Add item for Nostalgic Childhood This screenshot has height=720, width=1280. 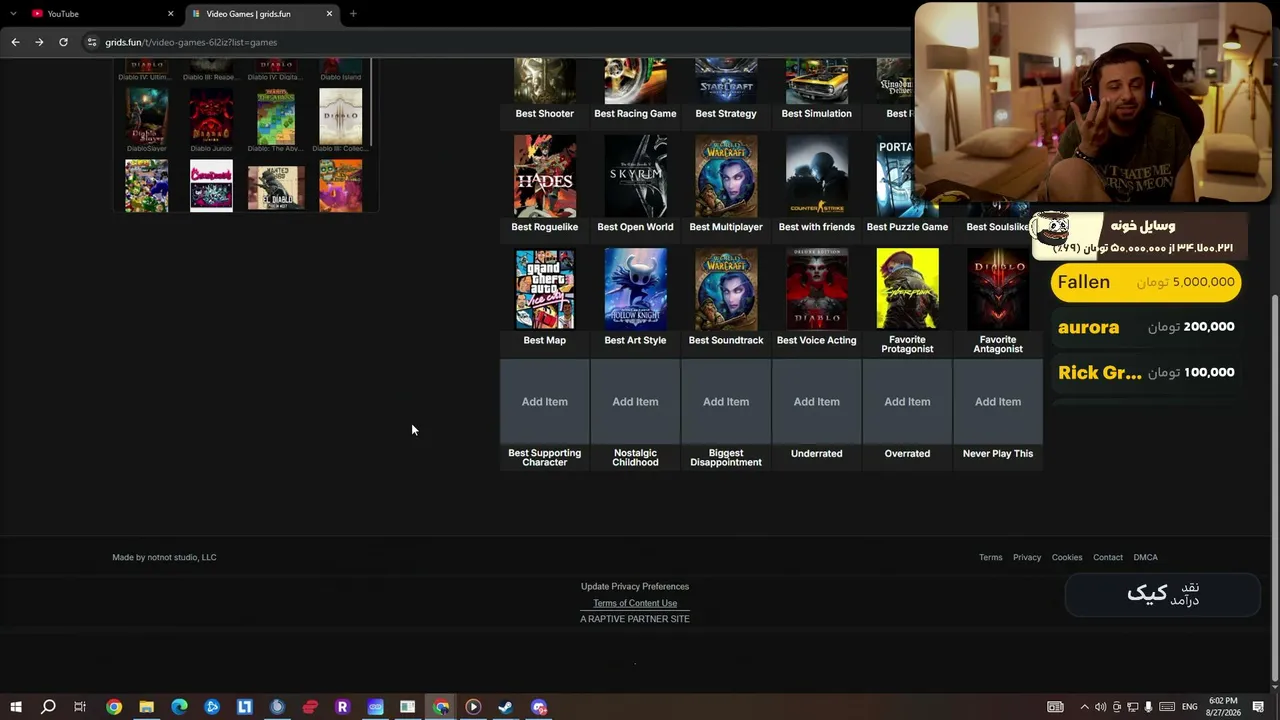point(635,402)
